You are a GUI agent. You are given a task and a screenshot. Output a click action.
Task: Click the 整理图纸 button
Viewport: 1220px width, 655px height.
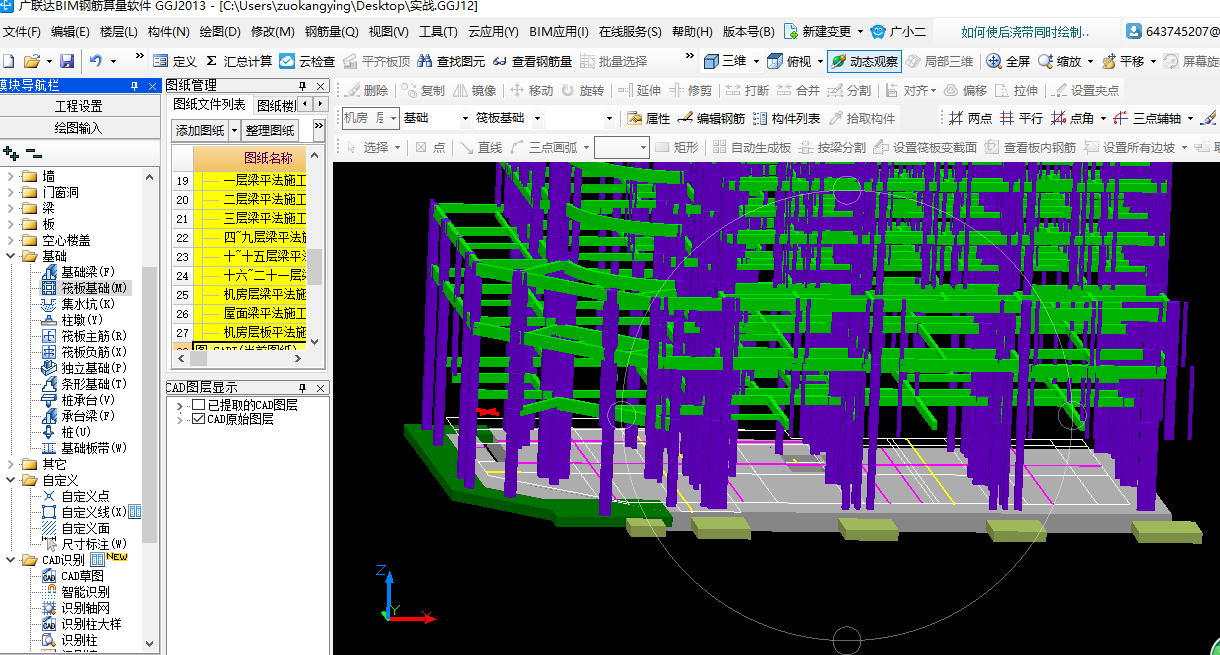pos(270,130)
